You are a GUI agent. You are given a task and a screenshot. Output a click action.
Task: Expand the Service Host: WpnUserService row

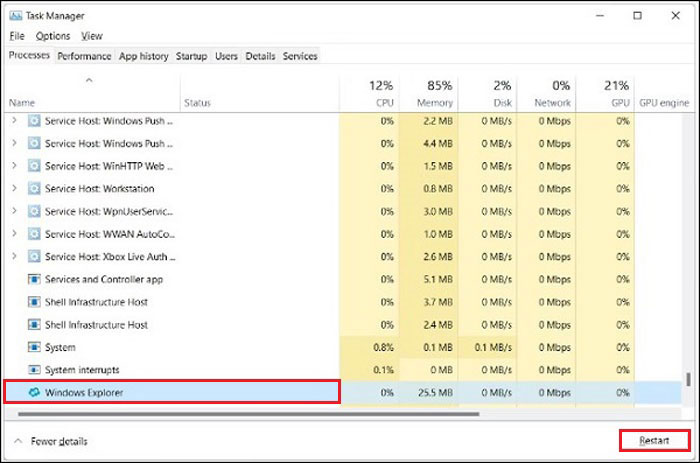coord(14,211)
